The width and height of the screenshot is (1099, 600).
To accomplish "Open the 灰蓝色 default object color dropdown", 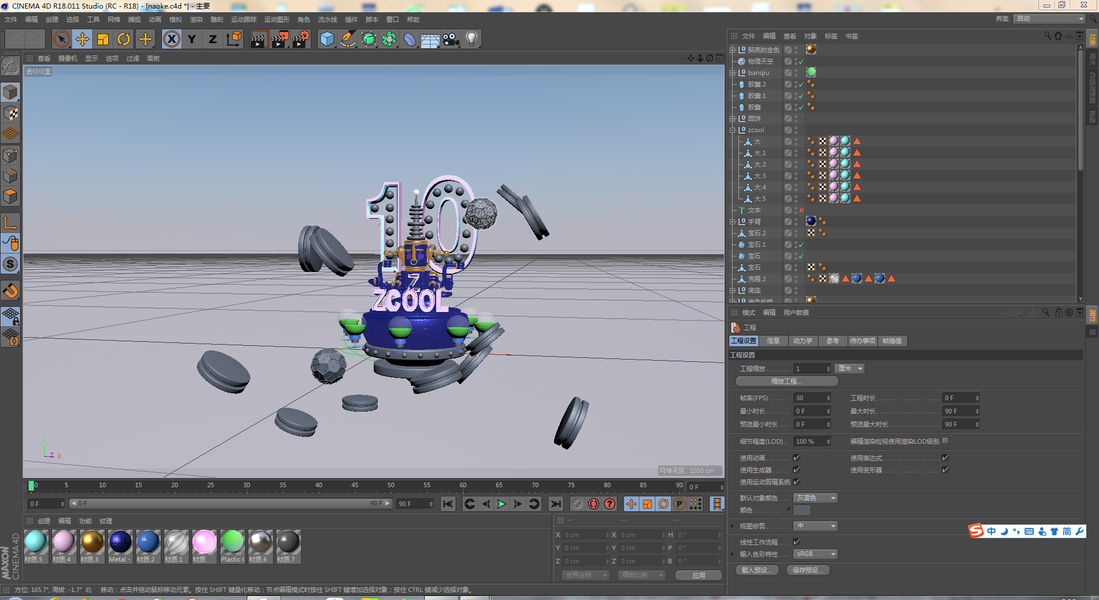I will 815,498.
